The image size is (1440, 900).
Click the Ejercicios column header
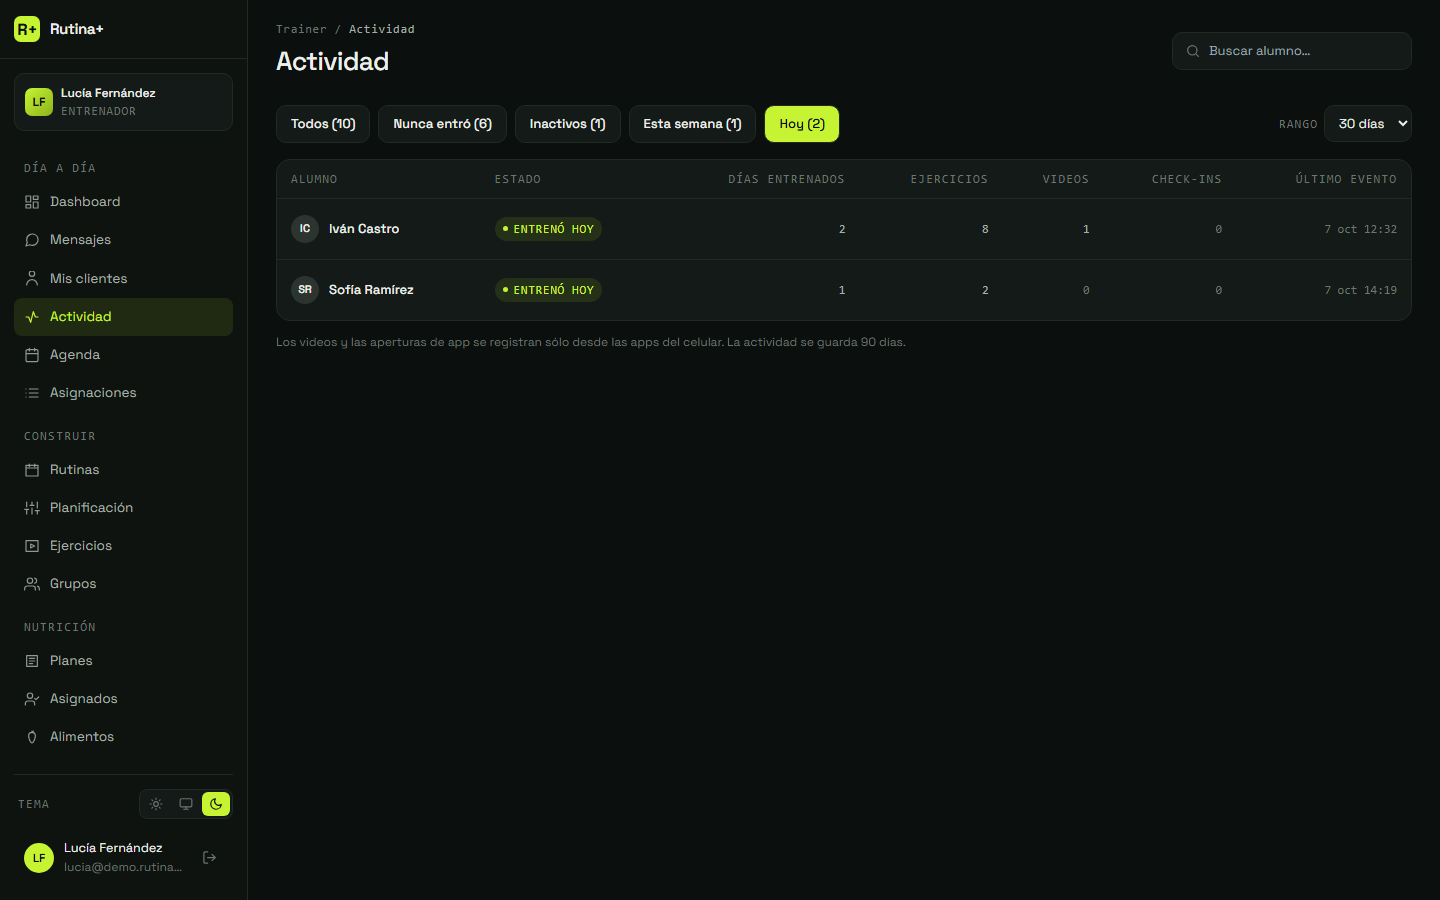(949, 180)
